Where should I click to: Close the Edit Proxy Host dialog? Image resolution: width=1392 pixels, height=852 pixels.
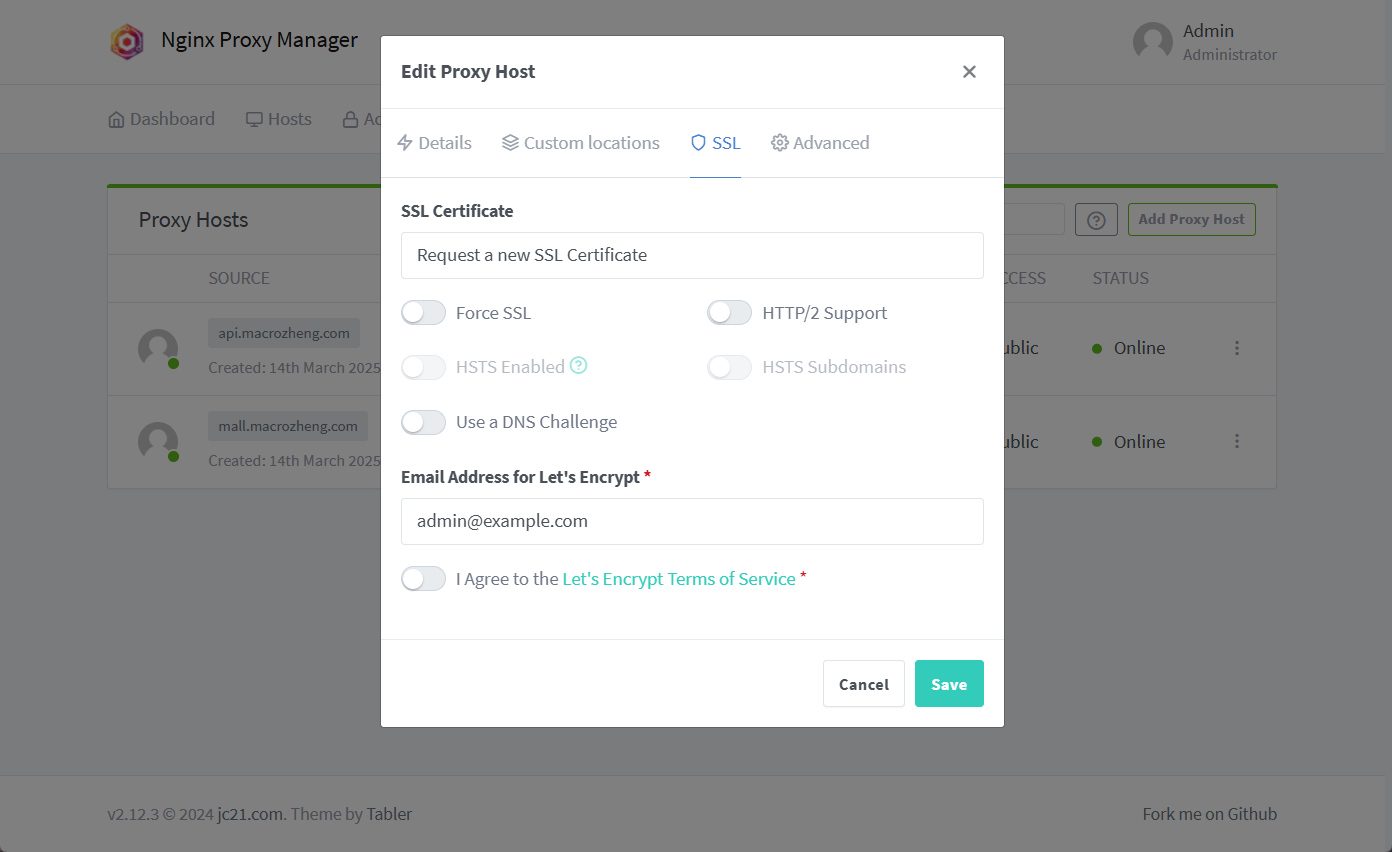tap(969, 72)
